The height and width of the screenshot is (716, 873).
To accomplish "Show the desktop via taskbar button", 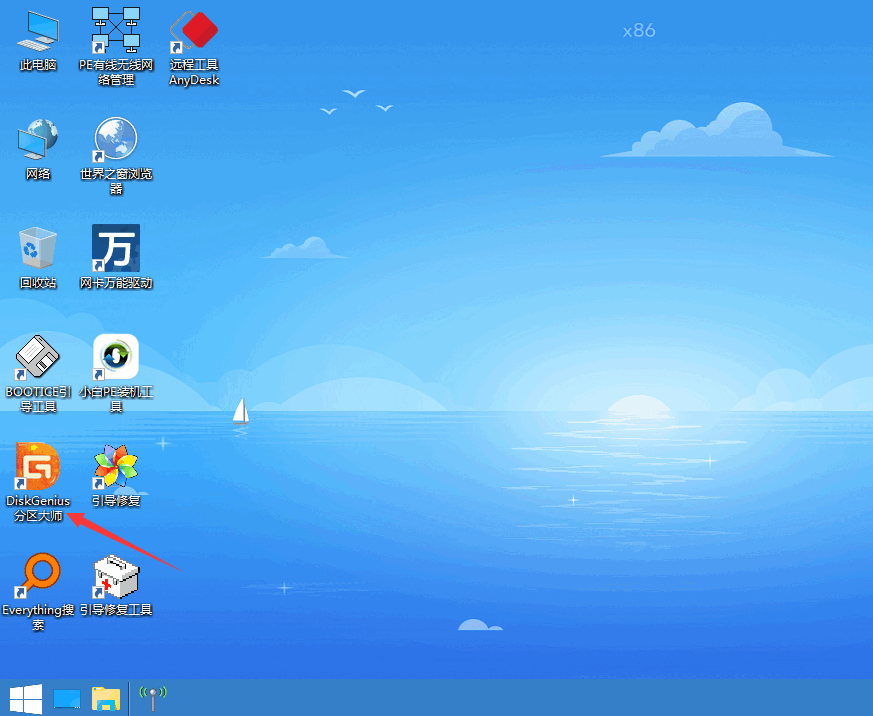I will tap(66, 699).
